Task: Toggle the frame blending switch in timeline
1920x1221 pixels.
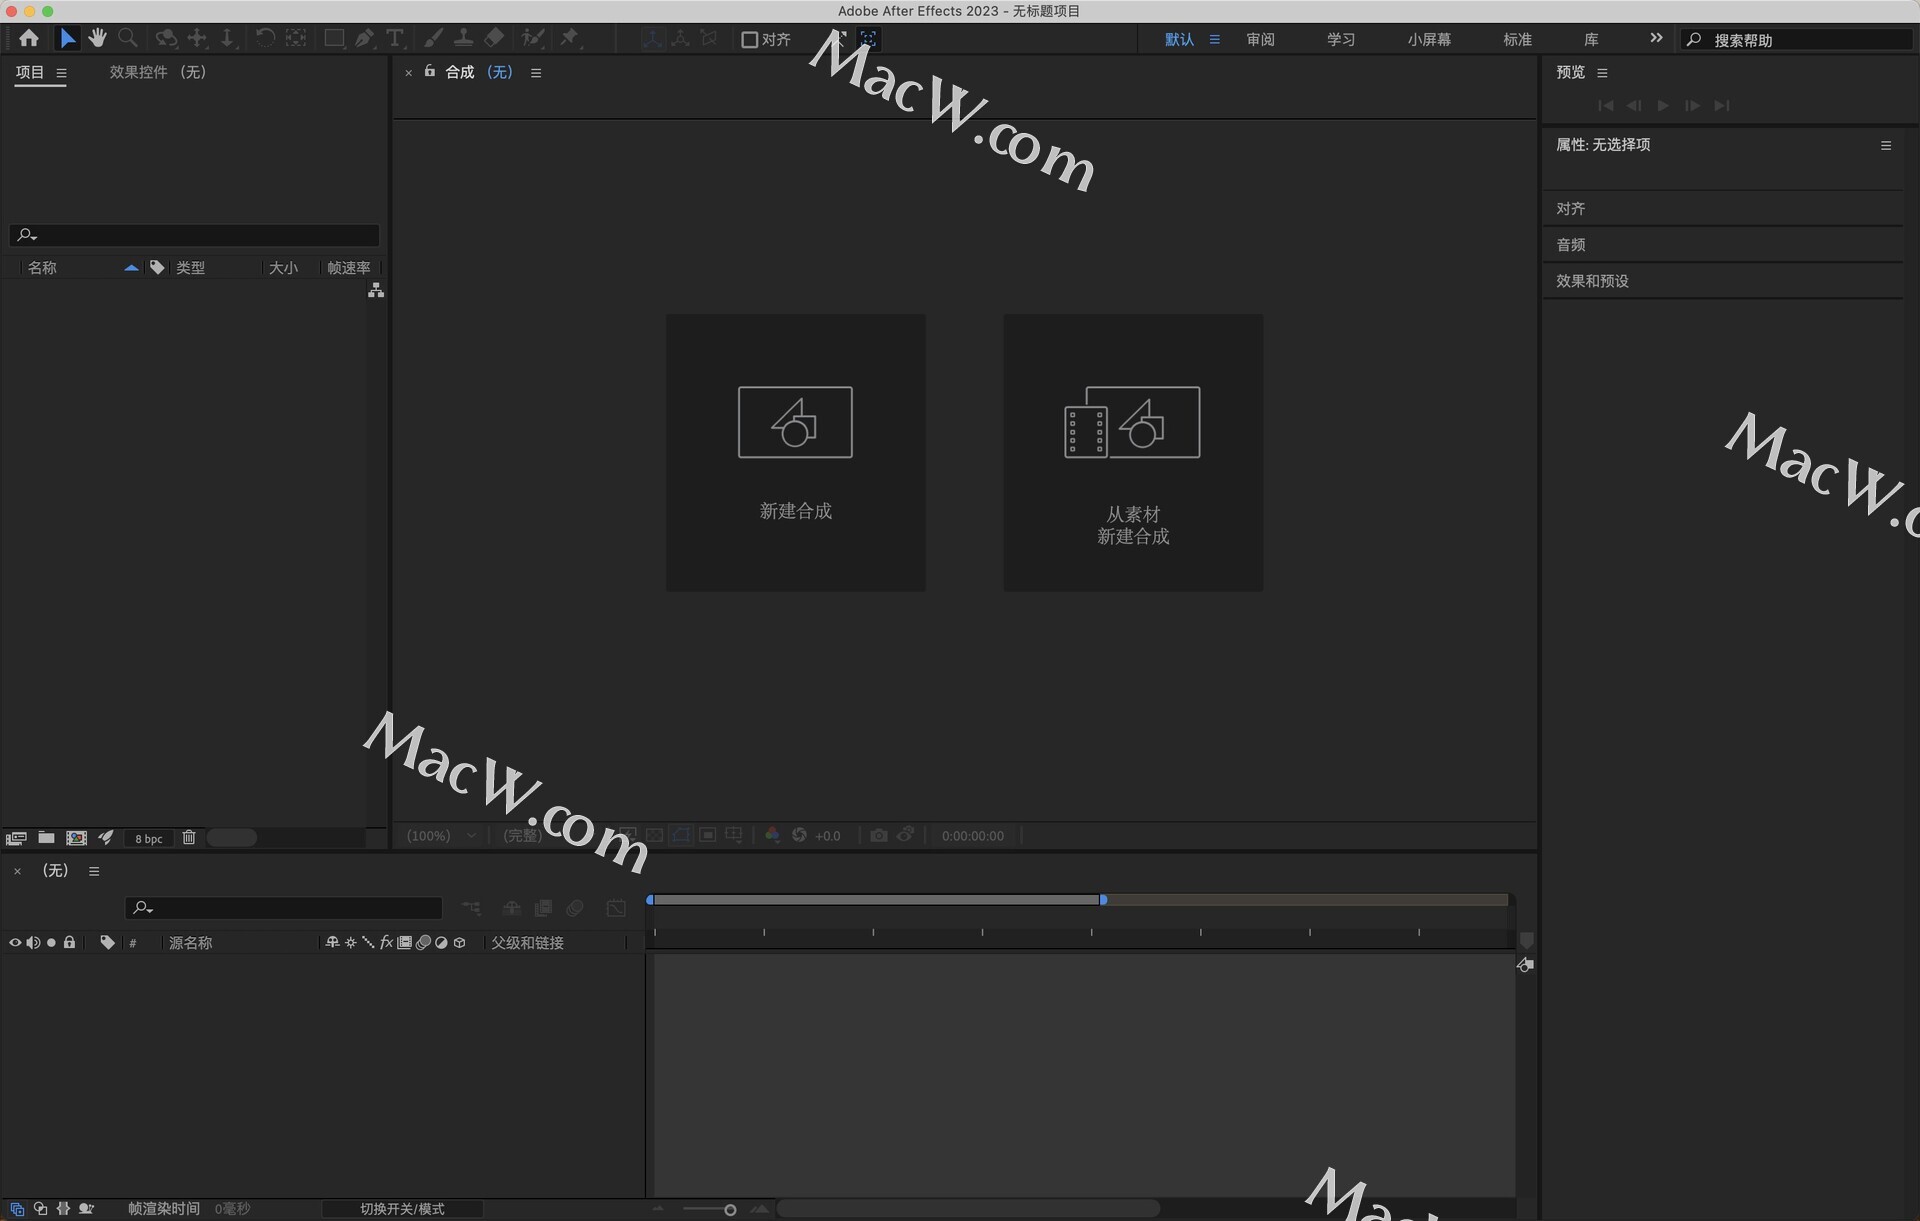Action: 543,908
